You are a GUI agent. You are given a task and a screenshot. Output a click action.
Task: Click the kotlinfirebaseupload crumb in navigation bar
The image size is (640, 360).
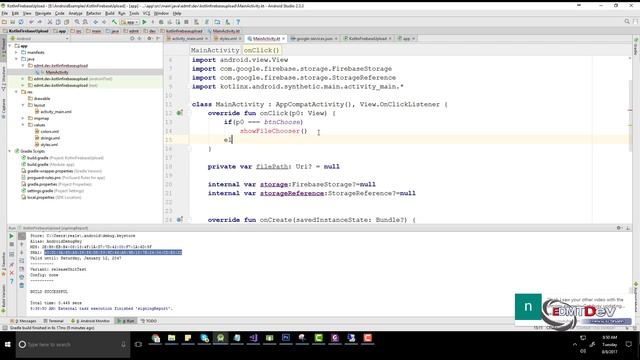pyautogui.click(x=182, y=31)
